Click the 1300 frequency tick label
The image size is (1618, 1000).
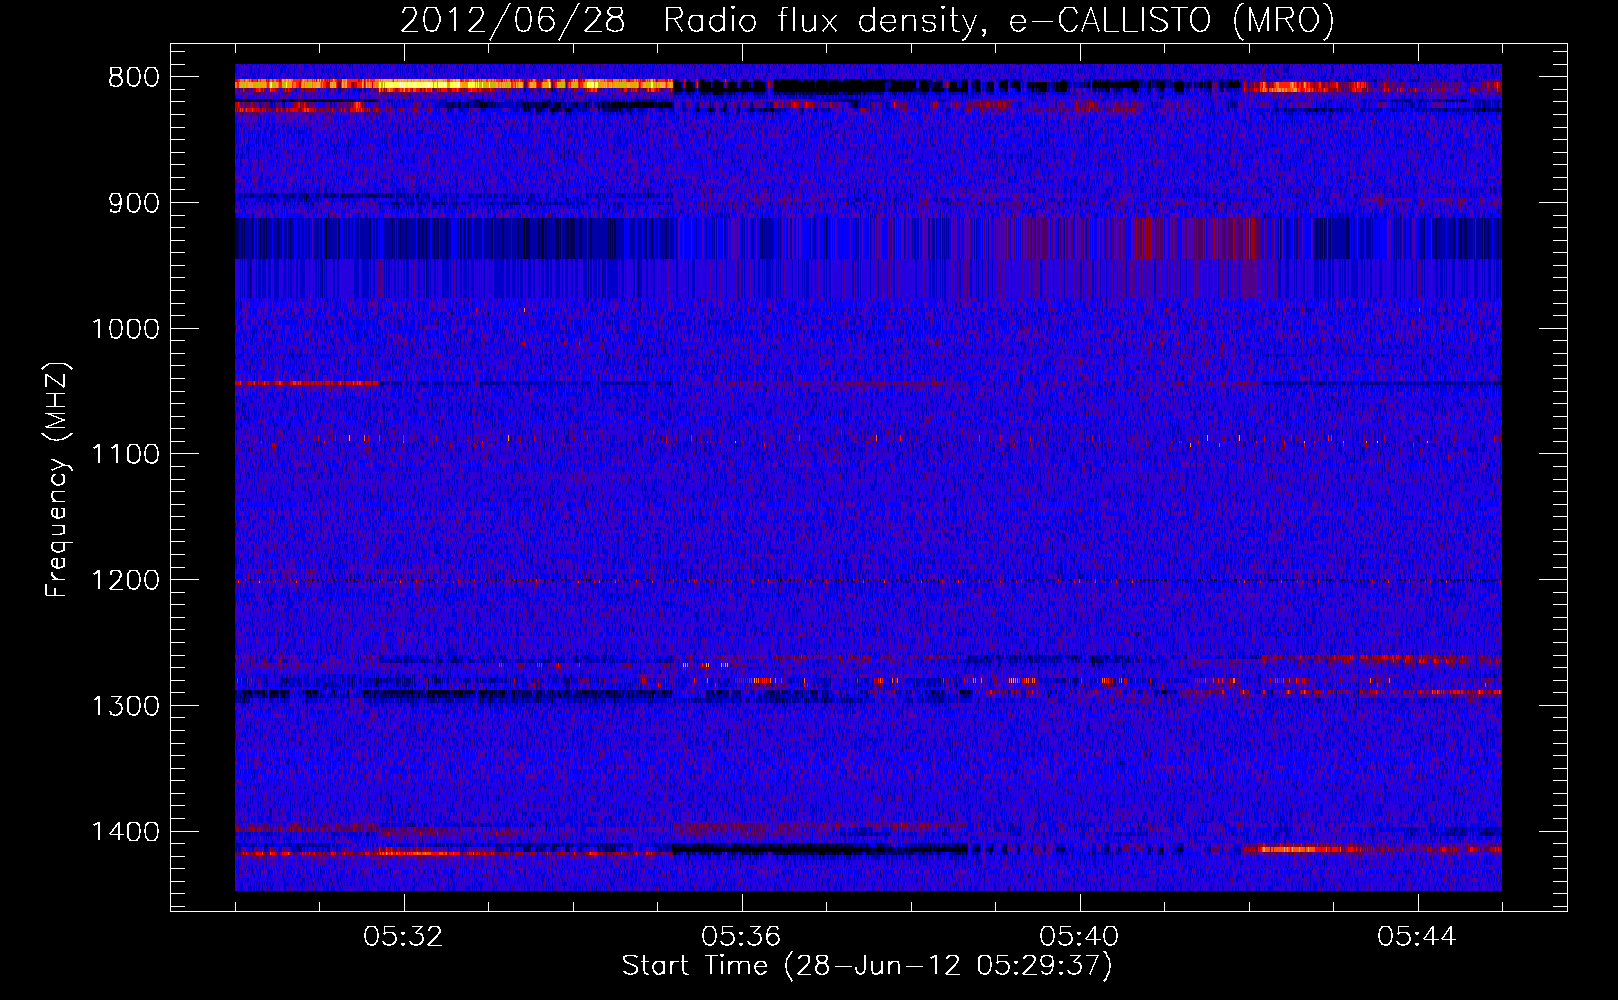[x=125, y=706]
